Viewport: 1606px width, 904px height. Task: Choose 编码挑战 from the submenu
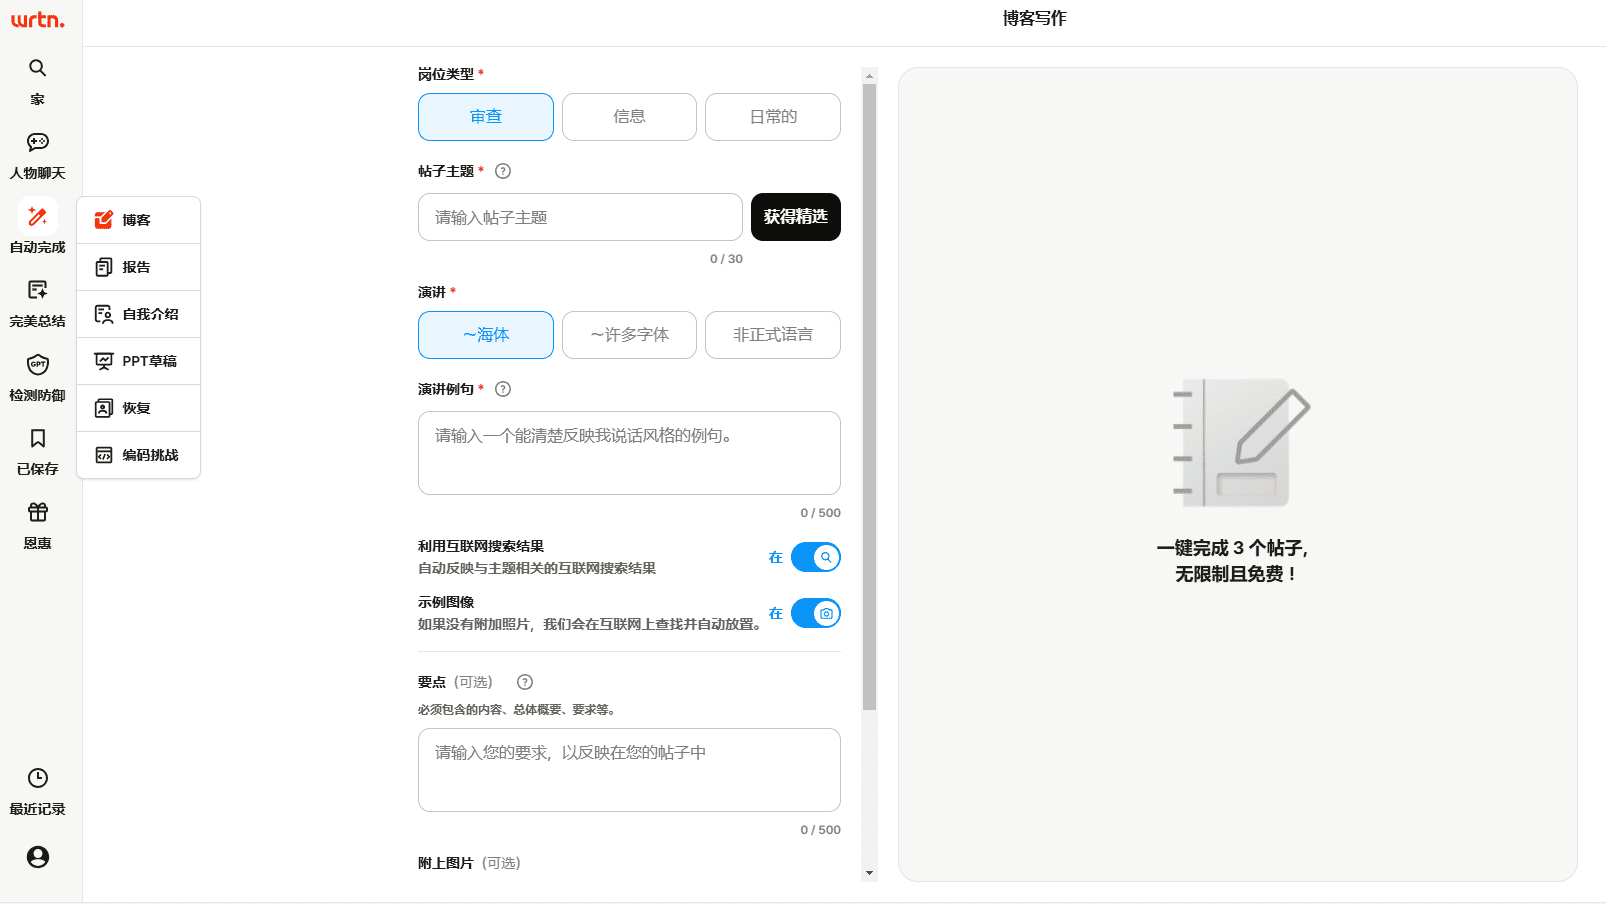tap(138, 455)
